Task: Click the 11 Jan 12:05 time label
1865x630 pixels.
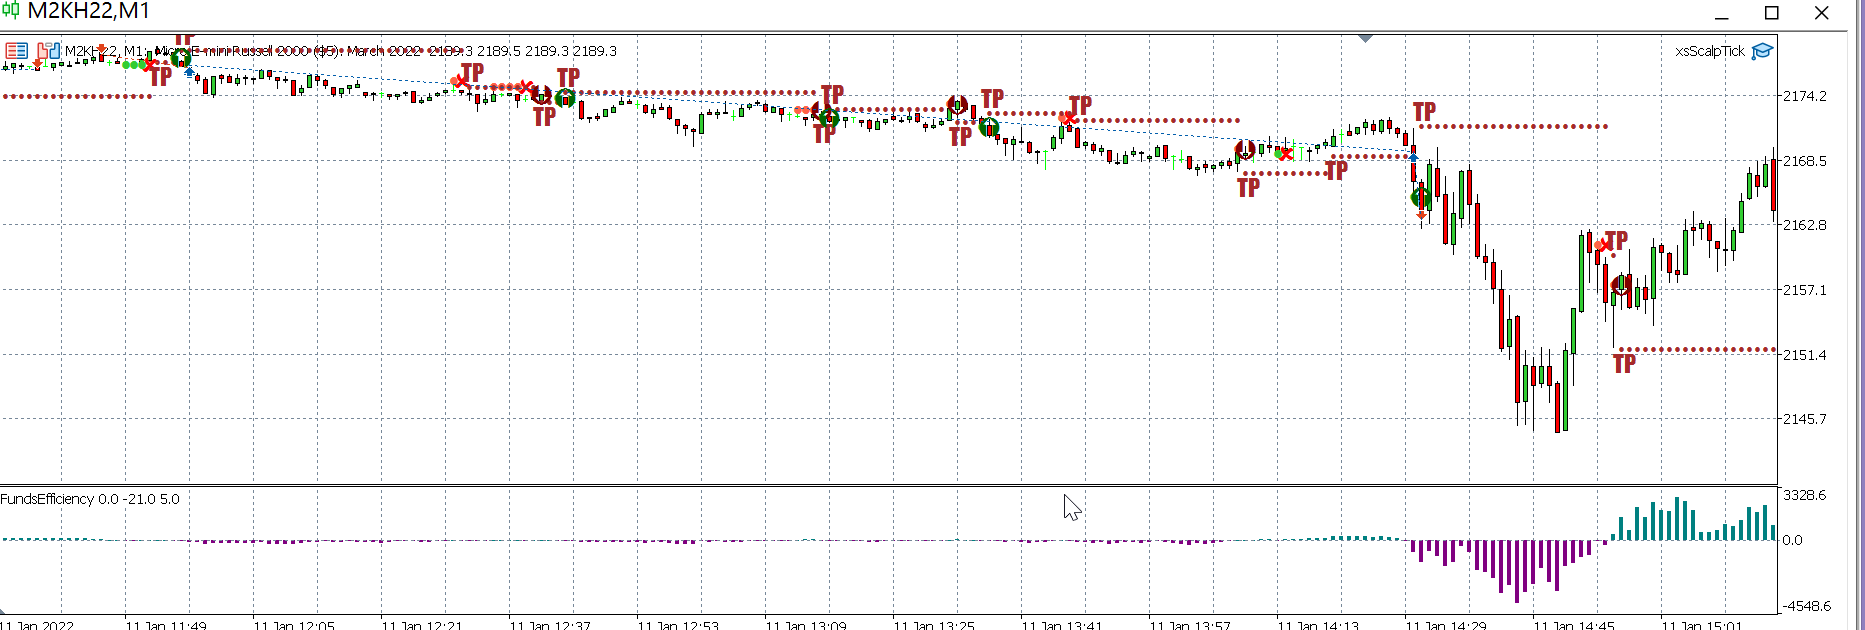Action: [294, 625]
